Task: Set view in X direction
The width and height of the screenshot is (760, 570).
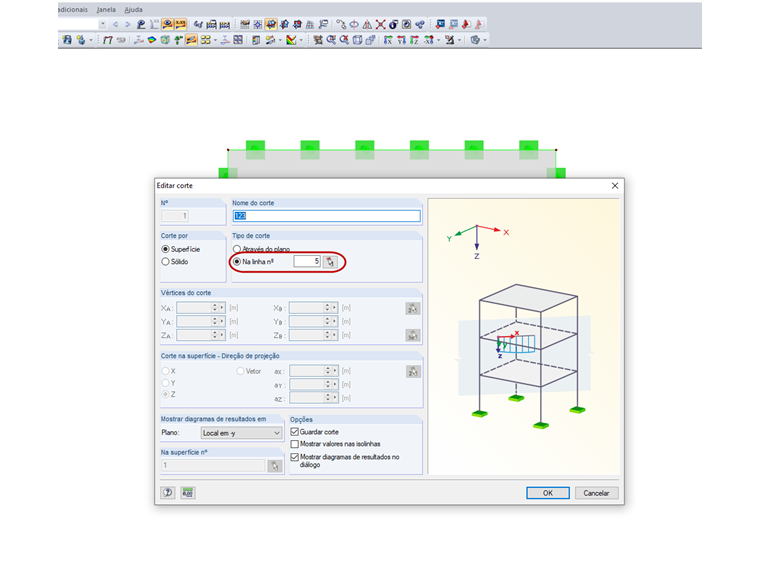Action: click(x=388, y=40)
